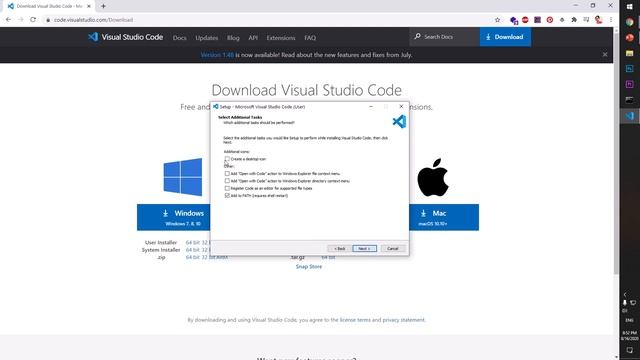640x360 pixels.
Task: Click the blue Download button in site header
Action: [505, 37]
